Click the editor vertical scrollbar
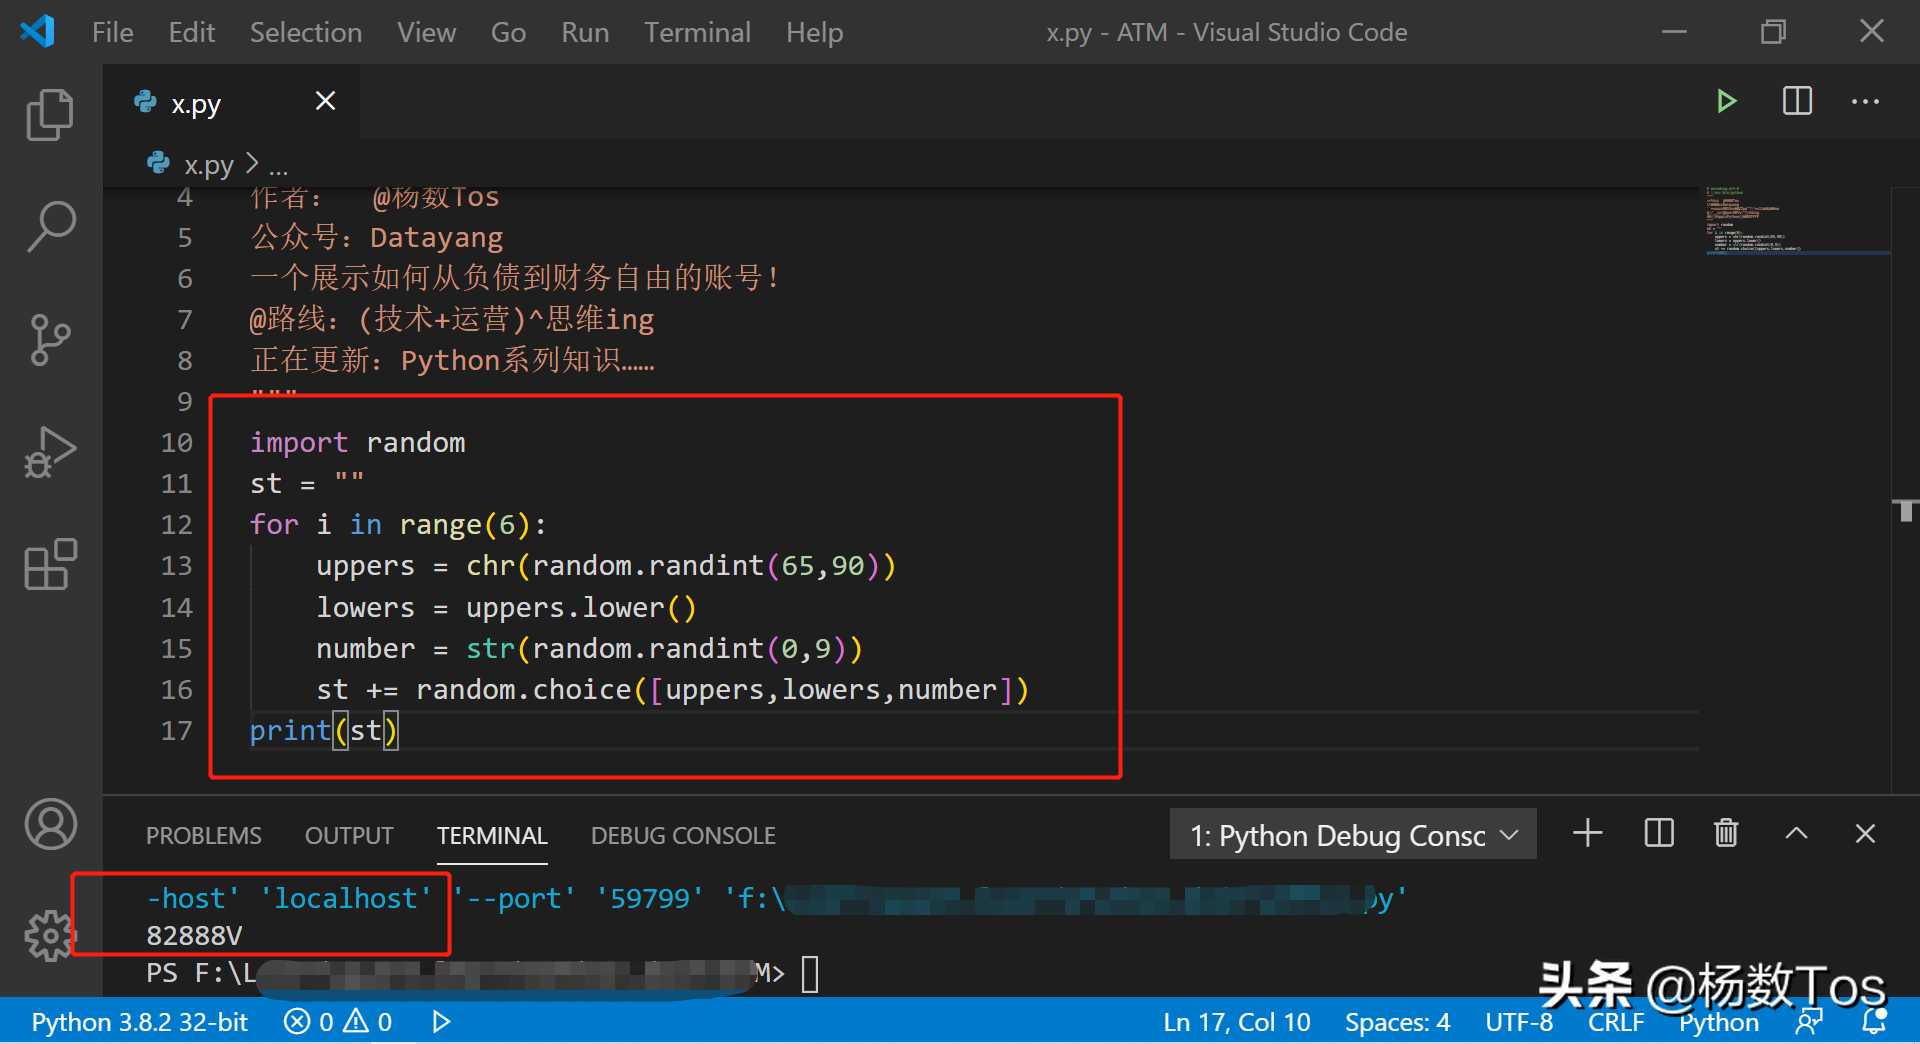Screen dimensions: 1920x1044 tap(1905, 488)
